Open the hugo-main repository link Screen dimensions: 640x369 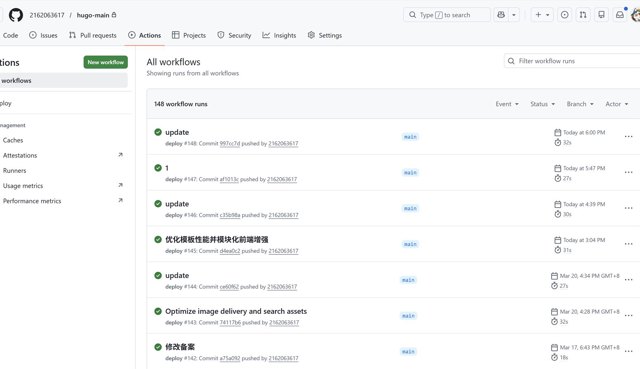click(x=93, y=15)
